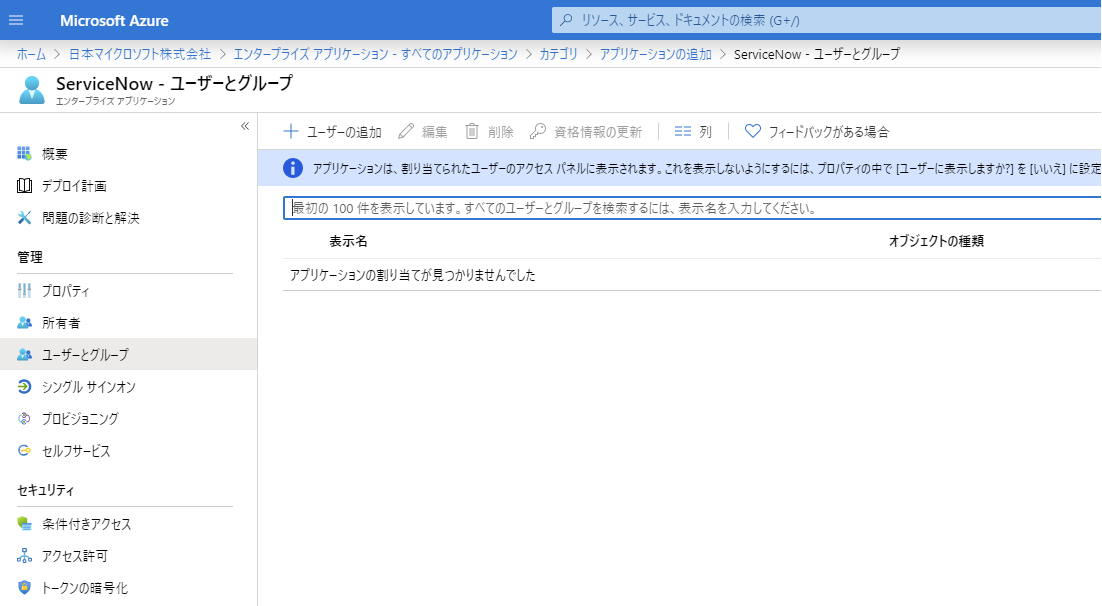Click ユーザーの追加 button label

click(x=344, y=131)
